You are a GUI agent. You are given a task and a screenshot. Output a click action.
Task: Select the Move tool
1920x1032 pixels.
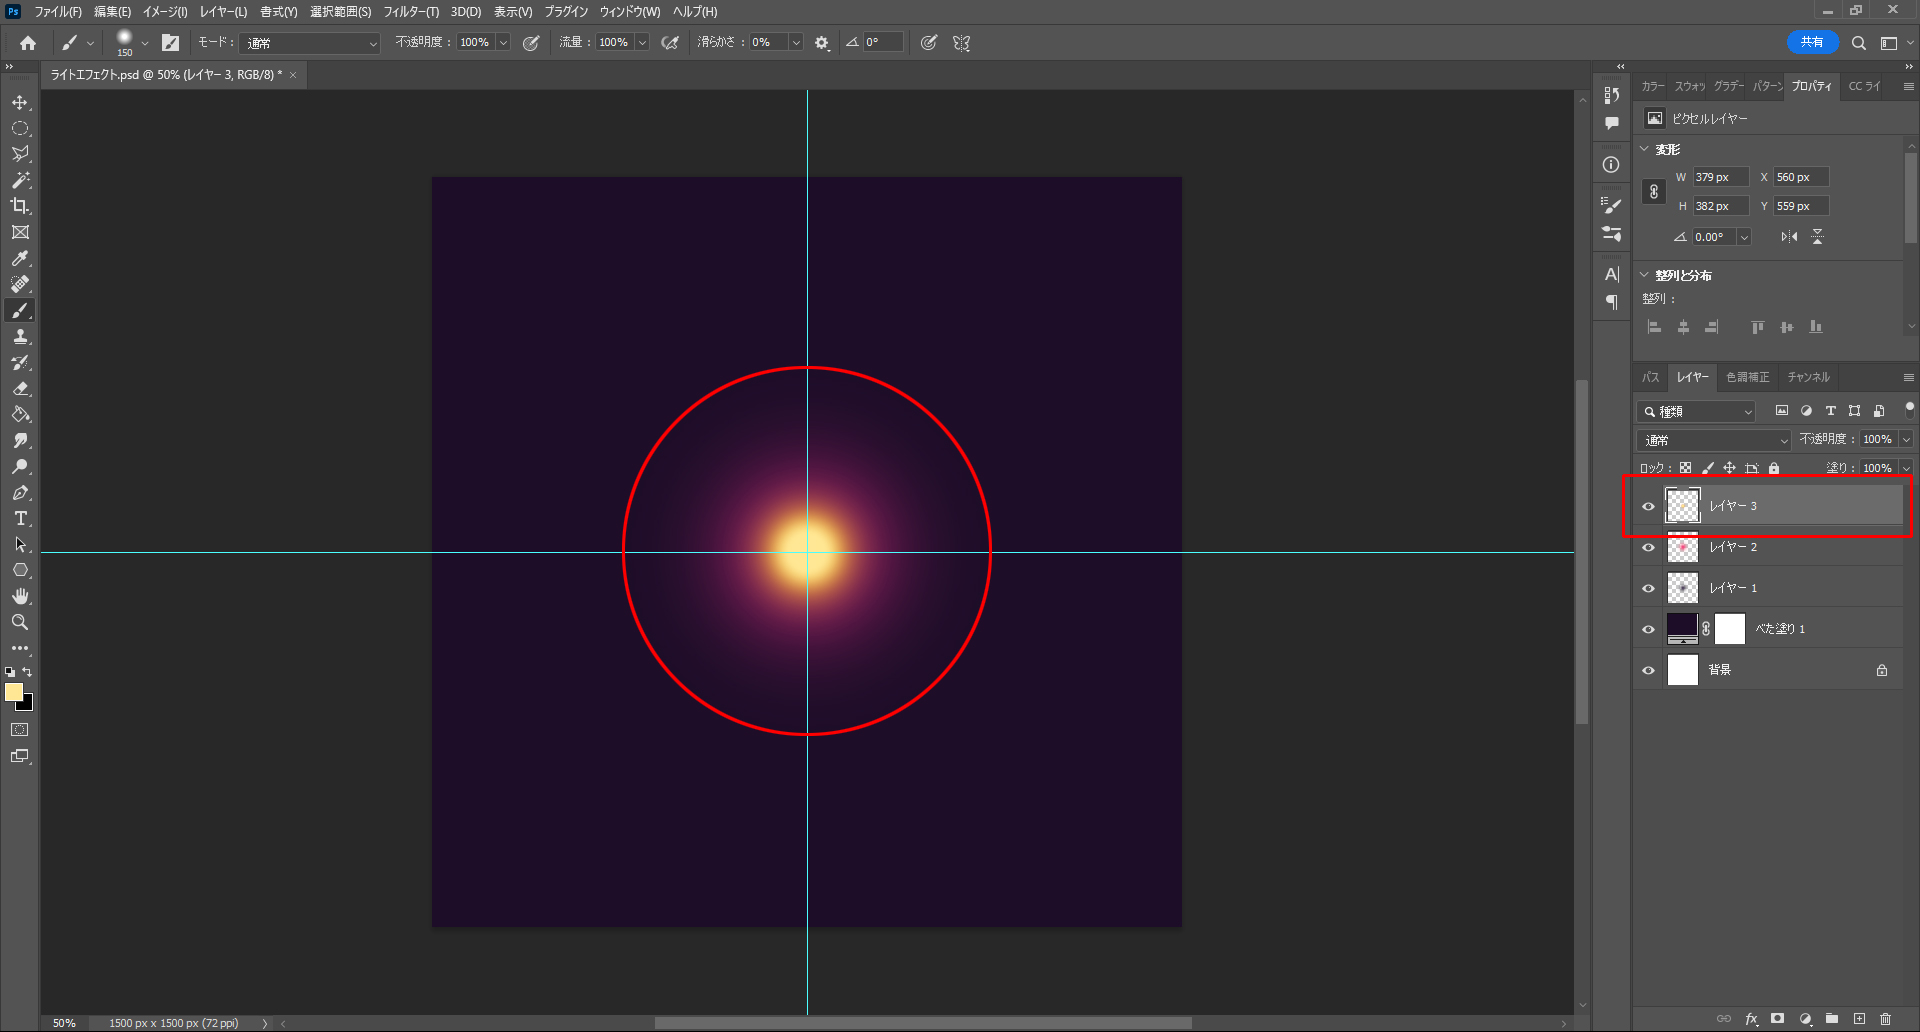(20, 103)
